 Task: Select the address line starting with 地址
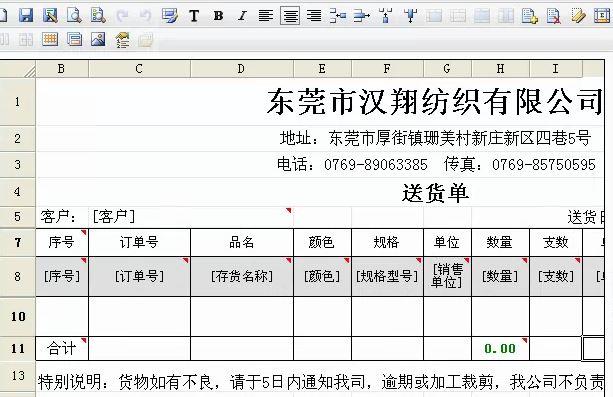tap(435, 138)
